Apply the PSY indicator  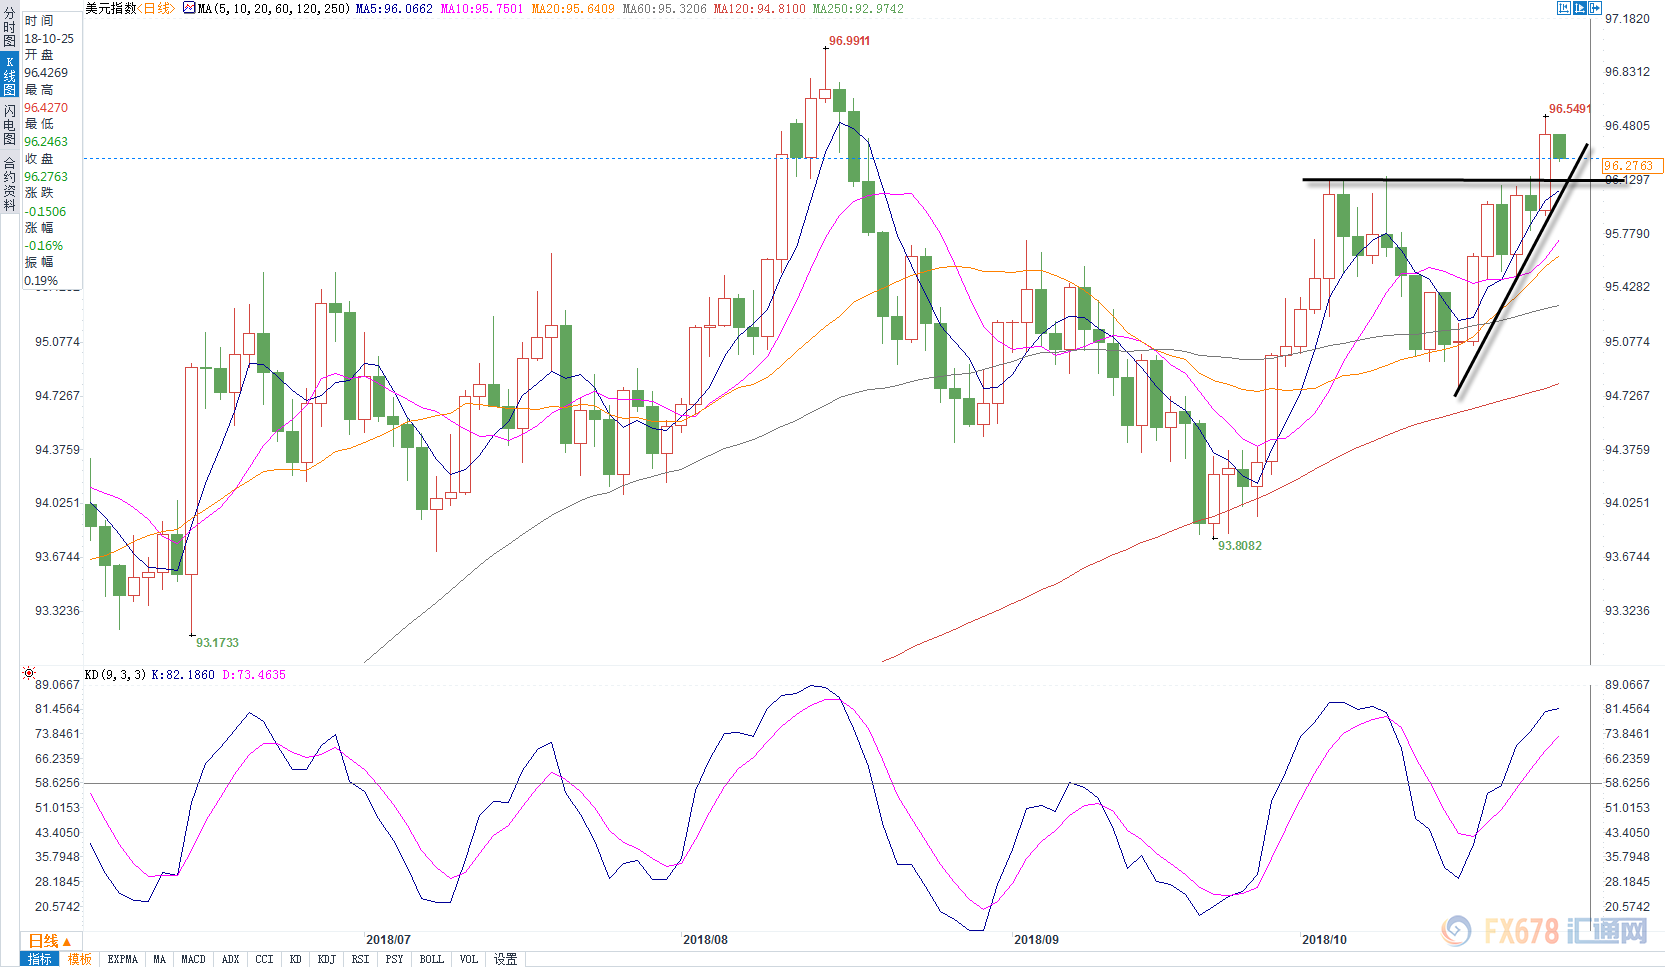click(x=395, y=959)
